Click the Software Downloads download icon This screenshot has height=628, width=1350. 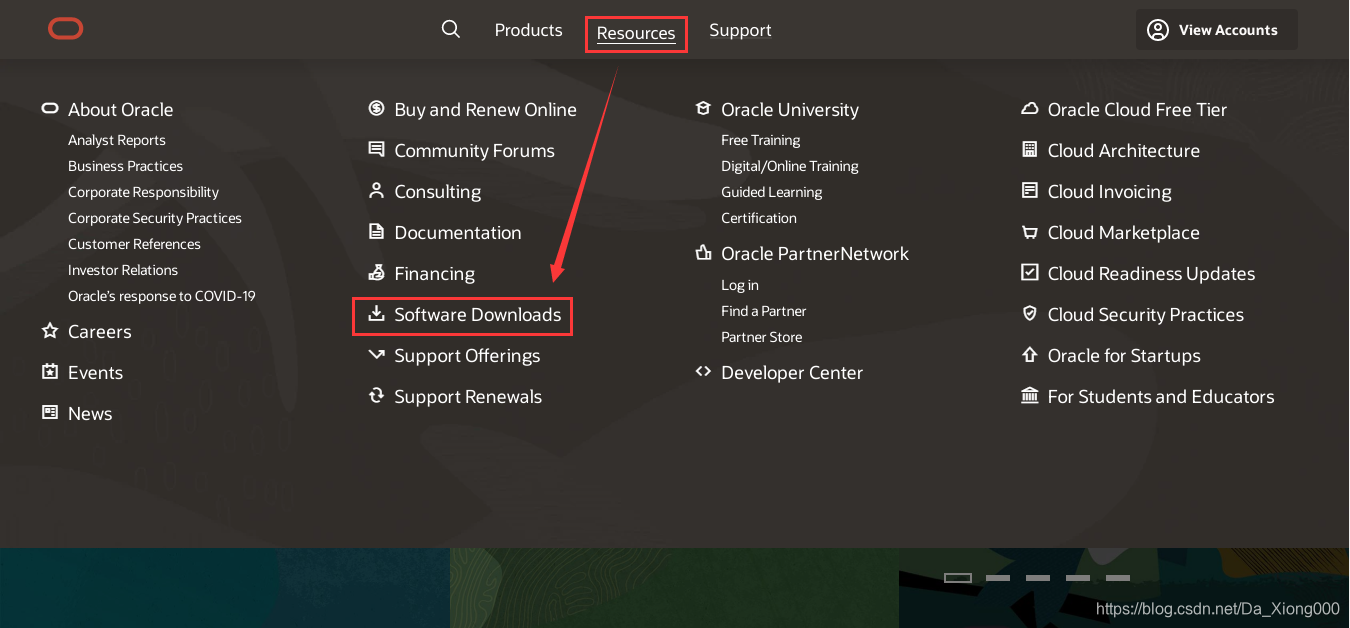tap(376, 313)
